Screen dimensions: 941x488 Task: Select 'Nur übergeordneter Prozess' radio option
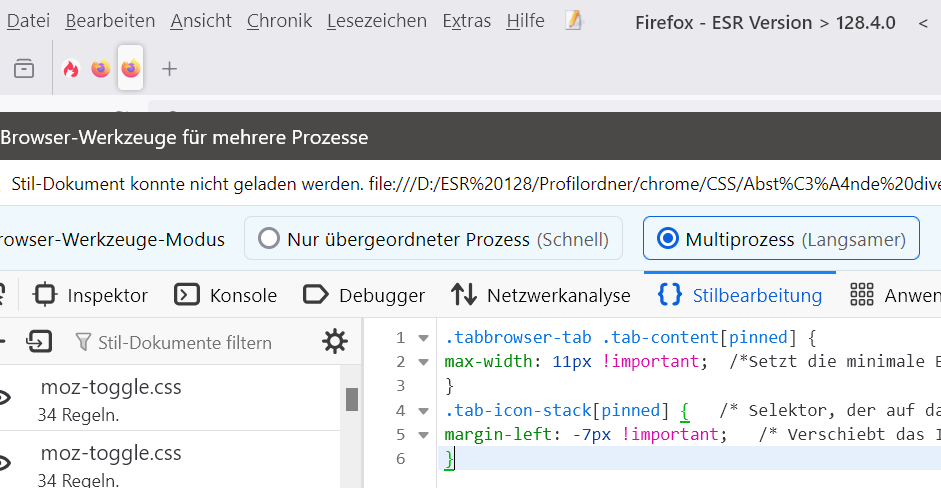(269, 239)
